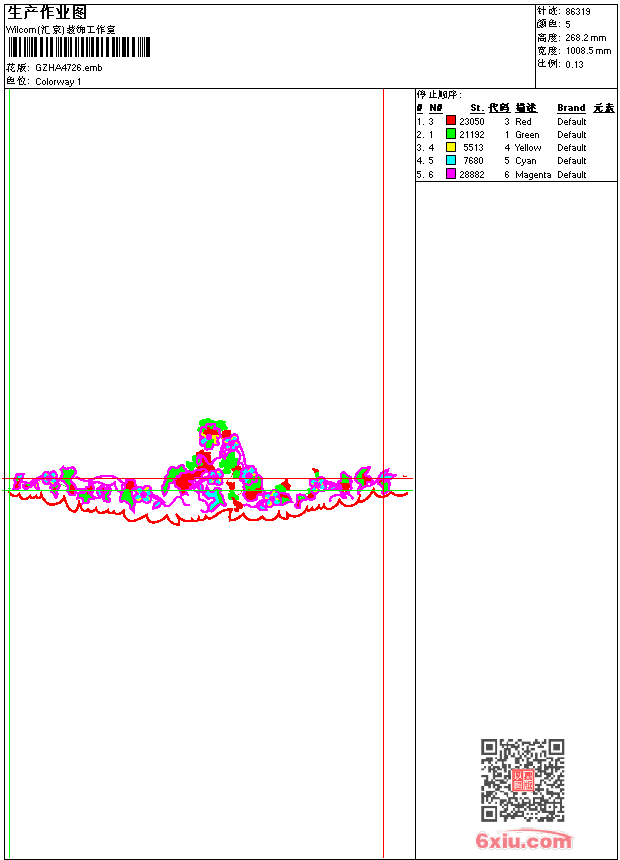Click the Red description text
620x860 pixels.
pyautogui.click(x=523, y=121)
